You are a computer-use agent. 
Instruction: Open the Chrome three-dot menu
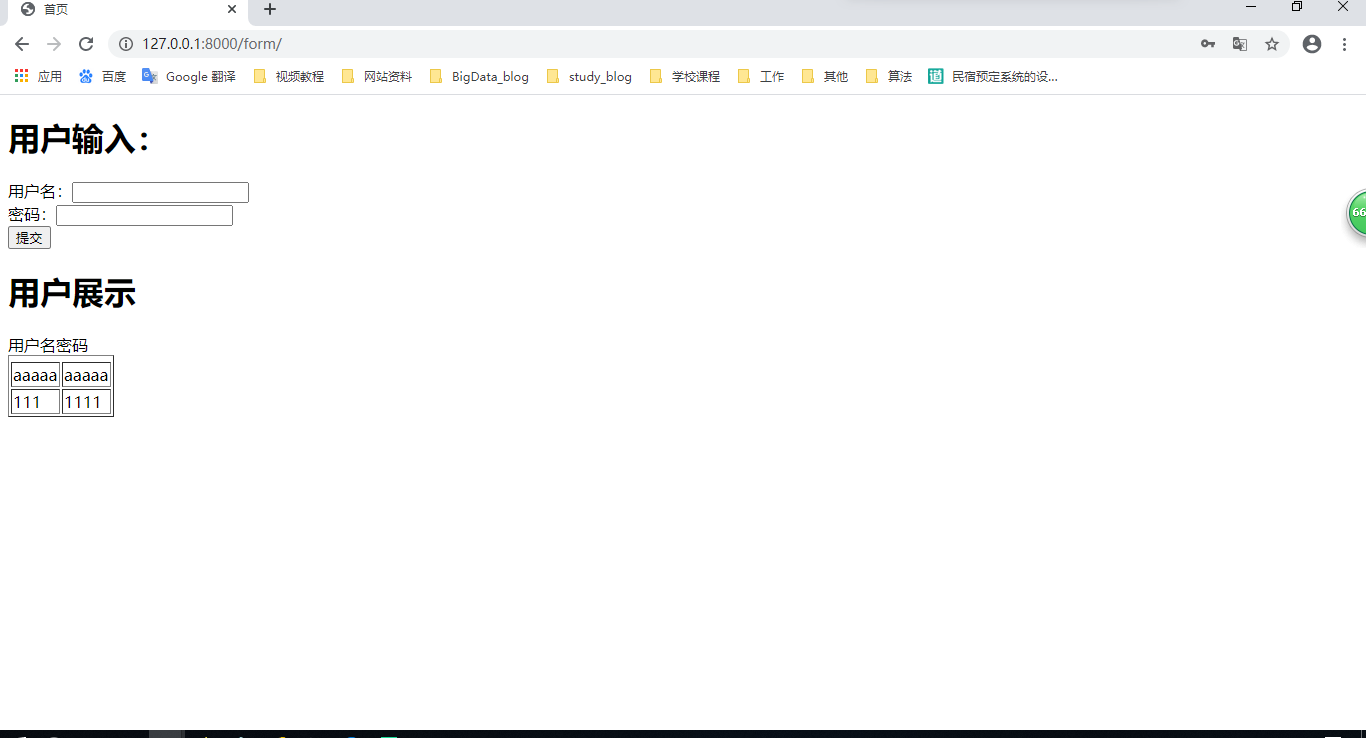click(x=1344, y=44)
